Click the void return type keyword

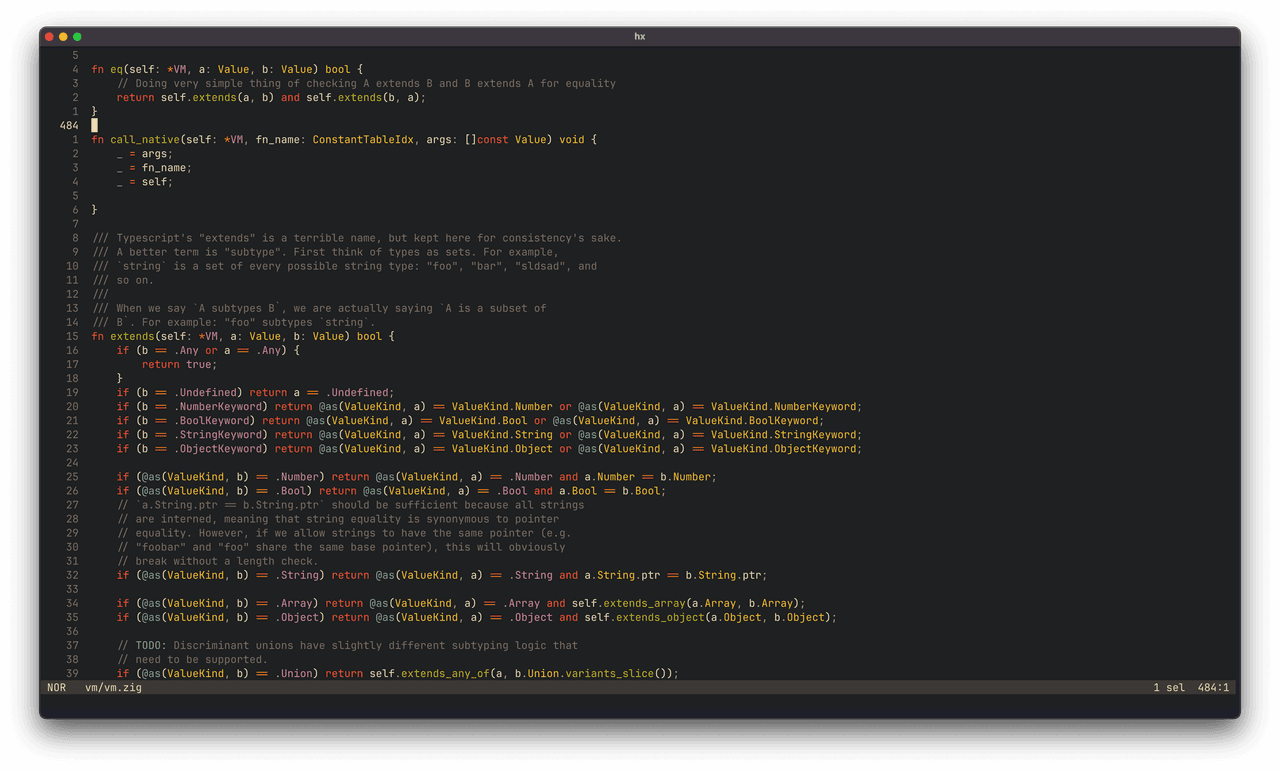pyautogui.click(x=571, y=140)
